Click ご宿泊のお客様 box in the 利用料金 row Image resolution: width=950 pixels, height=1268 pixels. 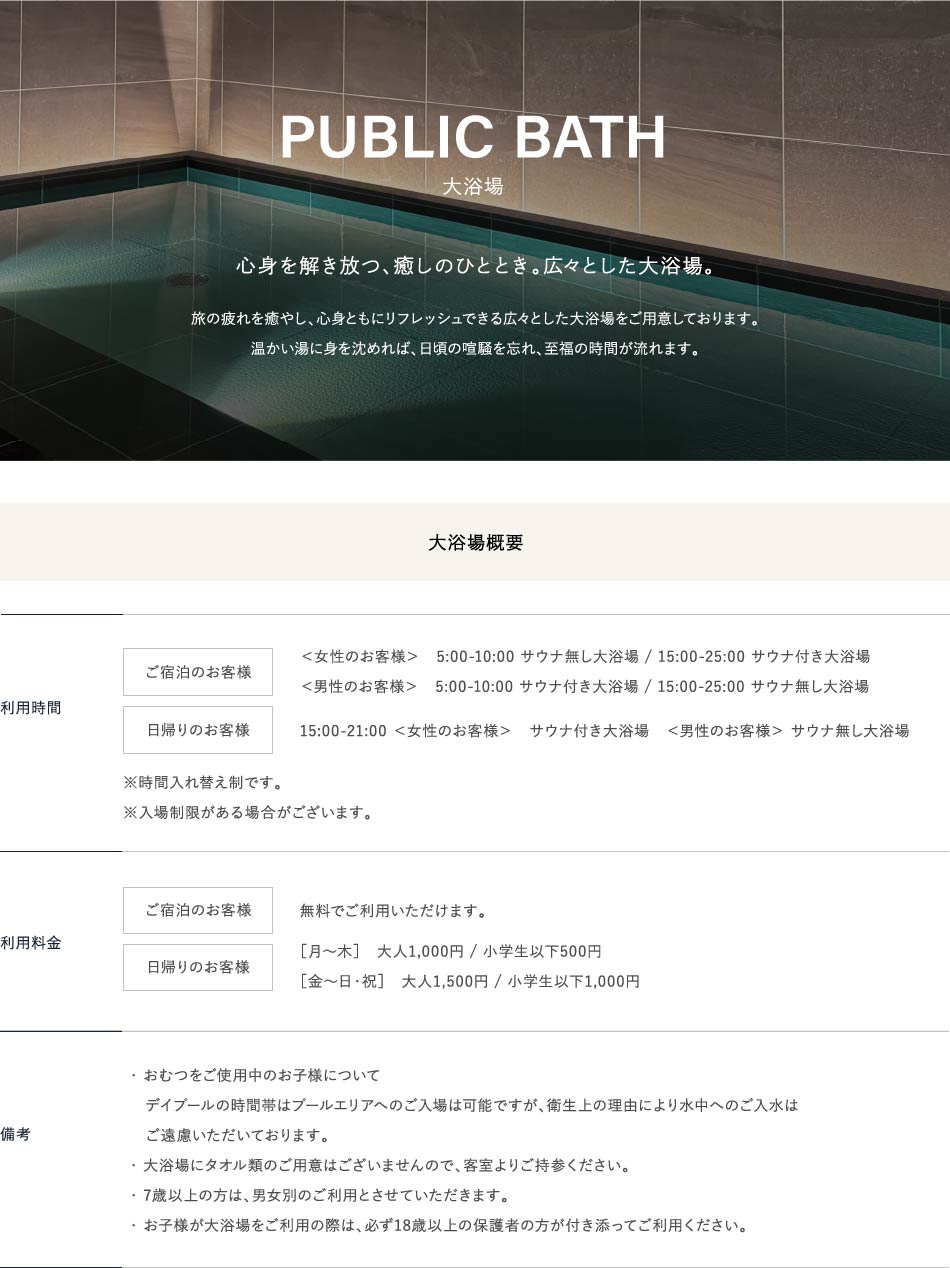(198, 910)
